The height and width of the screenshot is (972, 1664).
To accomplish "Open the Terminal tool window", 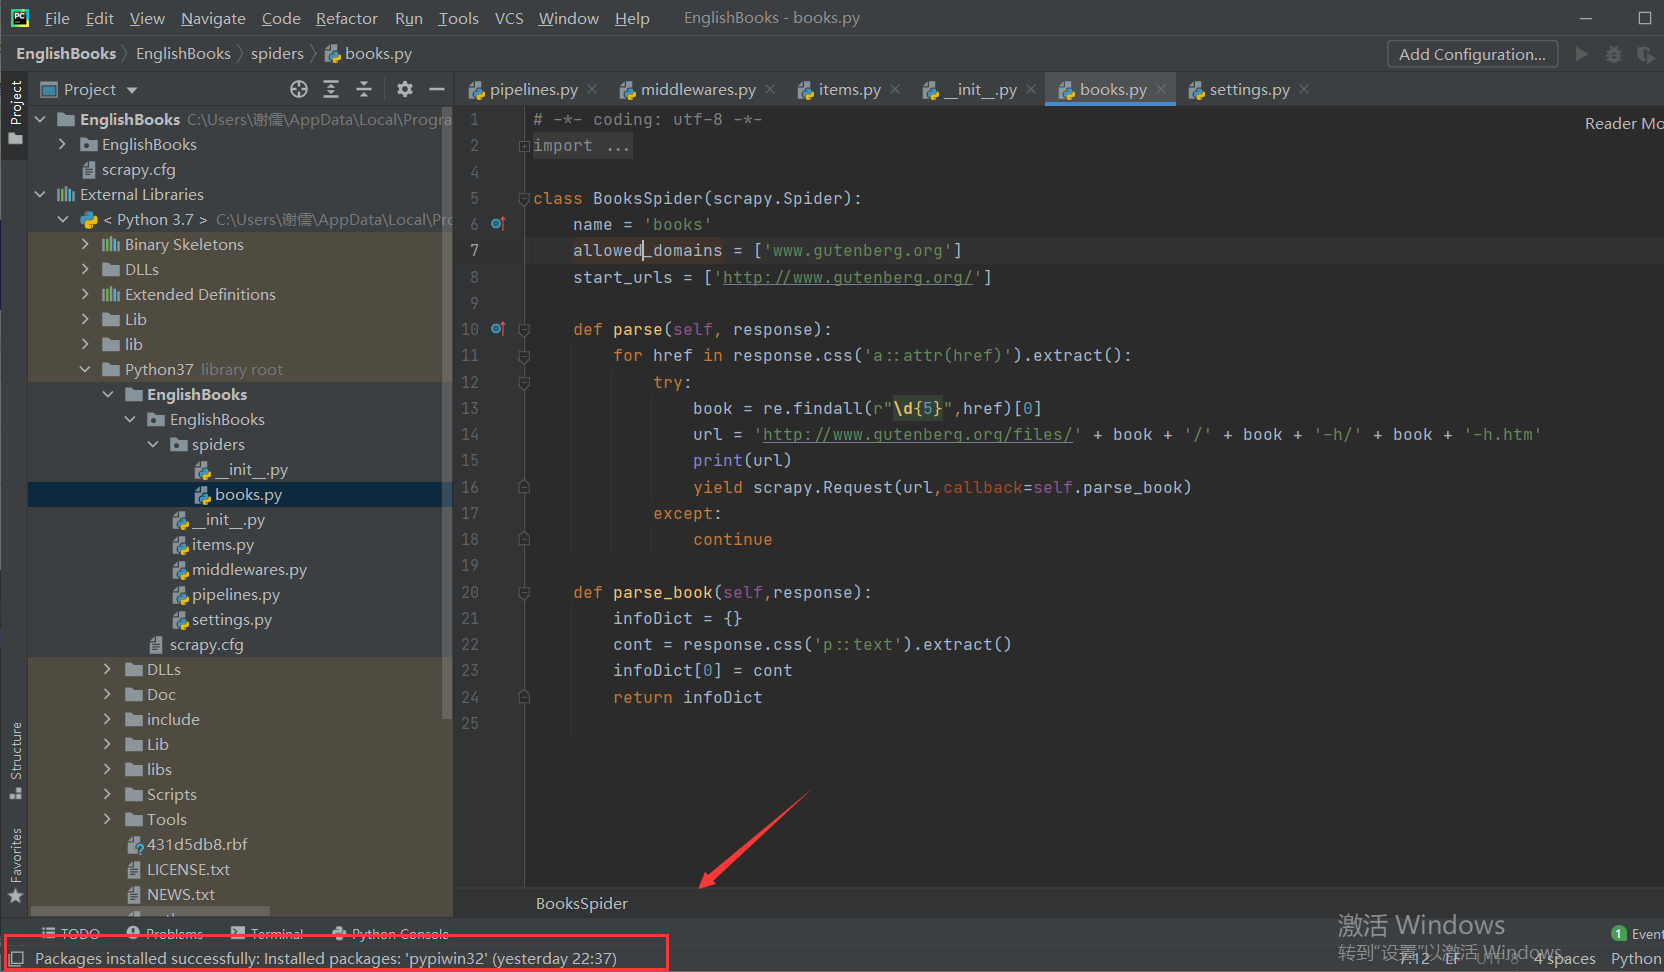I will point(267,934).
